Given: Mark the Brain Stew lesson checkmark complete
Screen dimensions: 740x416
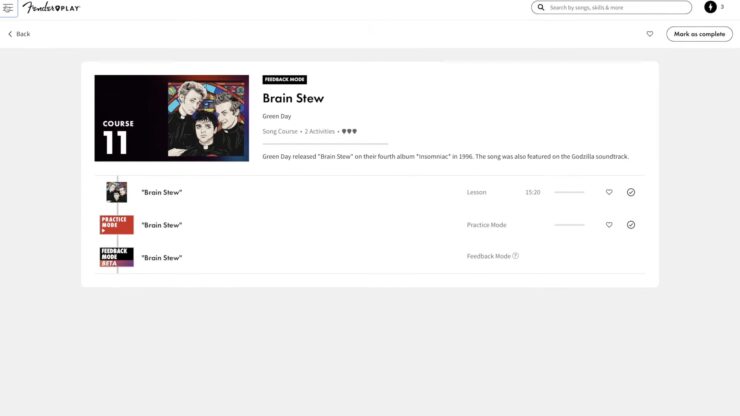Looking at the screenshot, I should coord(631,192).
